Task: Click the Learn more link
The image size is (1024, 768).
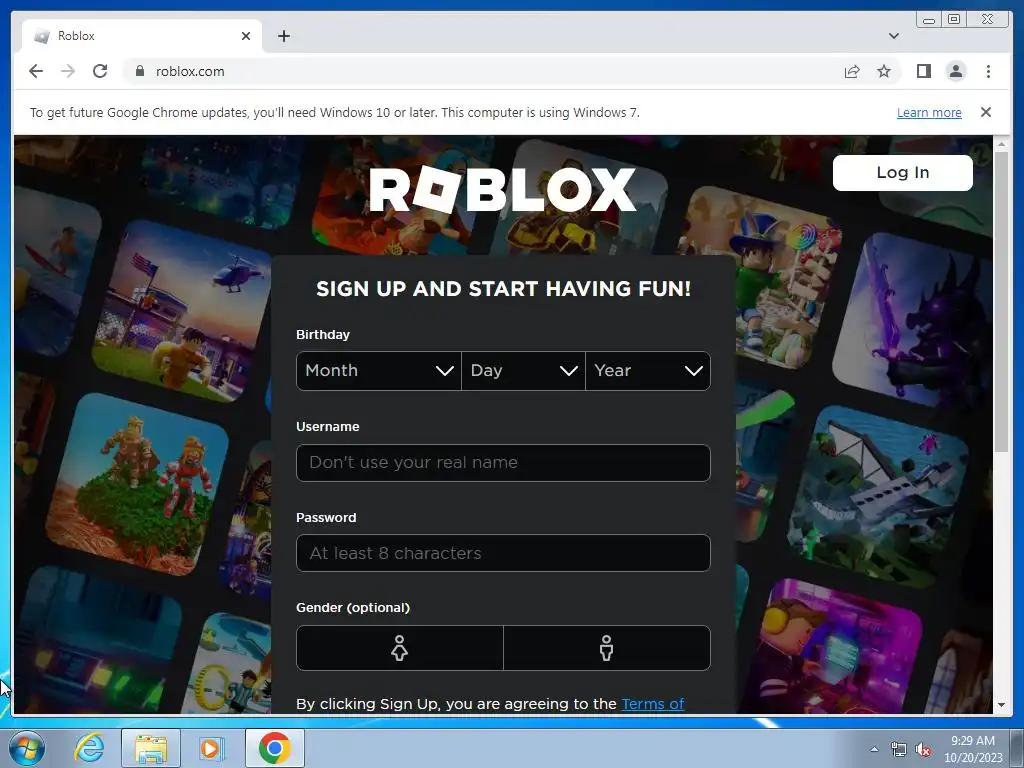Action: [929, 112]
